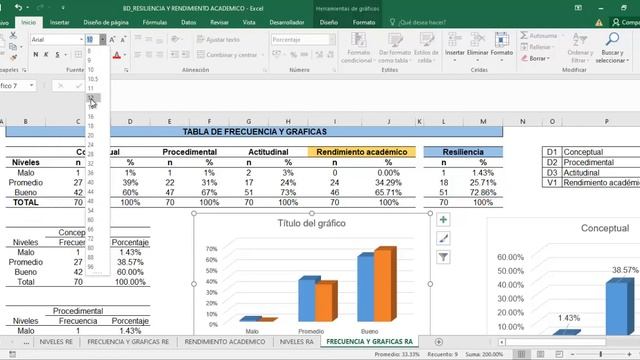Image resolution: width=640 pixels, height=360 pixels.
Task: Open the Diseño de página tab
Action: pyautogui.click(x=106, y=22)
